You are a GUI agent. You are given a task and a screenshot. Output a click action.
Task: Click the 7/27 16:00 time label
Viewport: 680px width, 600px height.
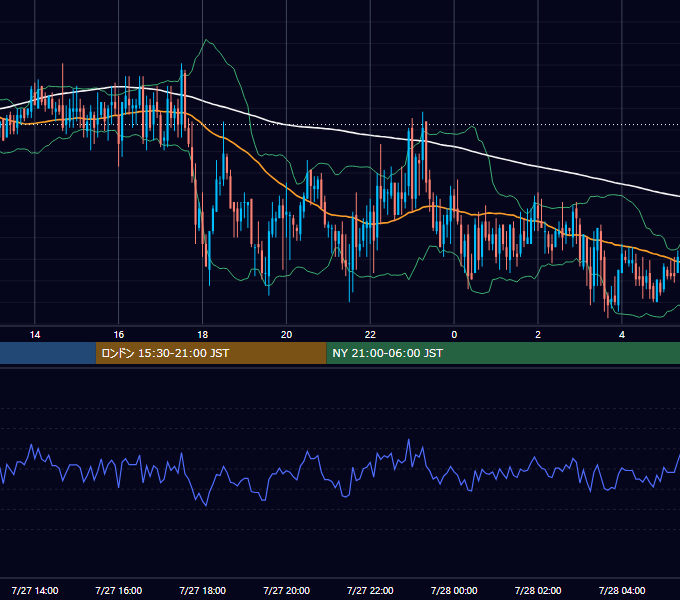[x=118, y=590]
